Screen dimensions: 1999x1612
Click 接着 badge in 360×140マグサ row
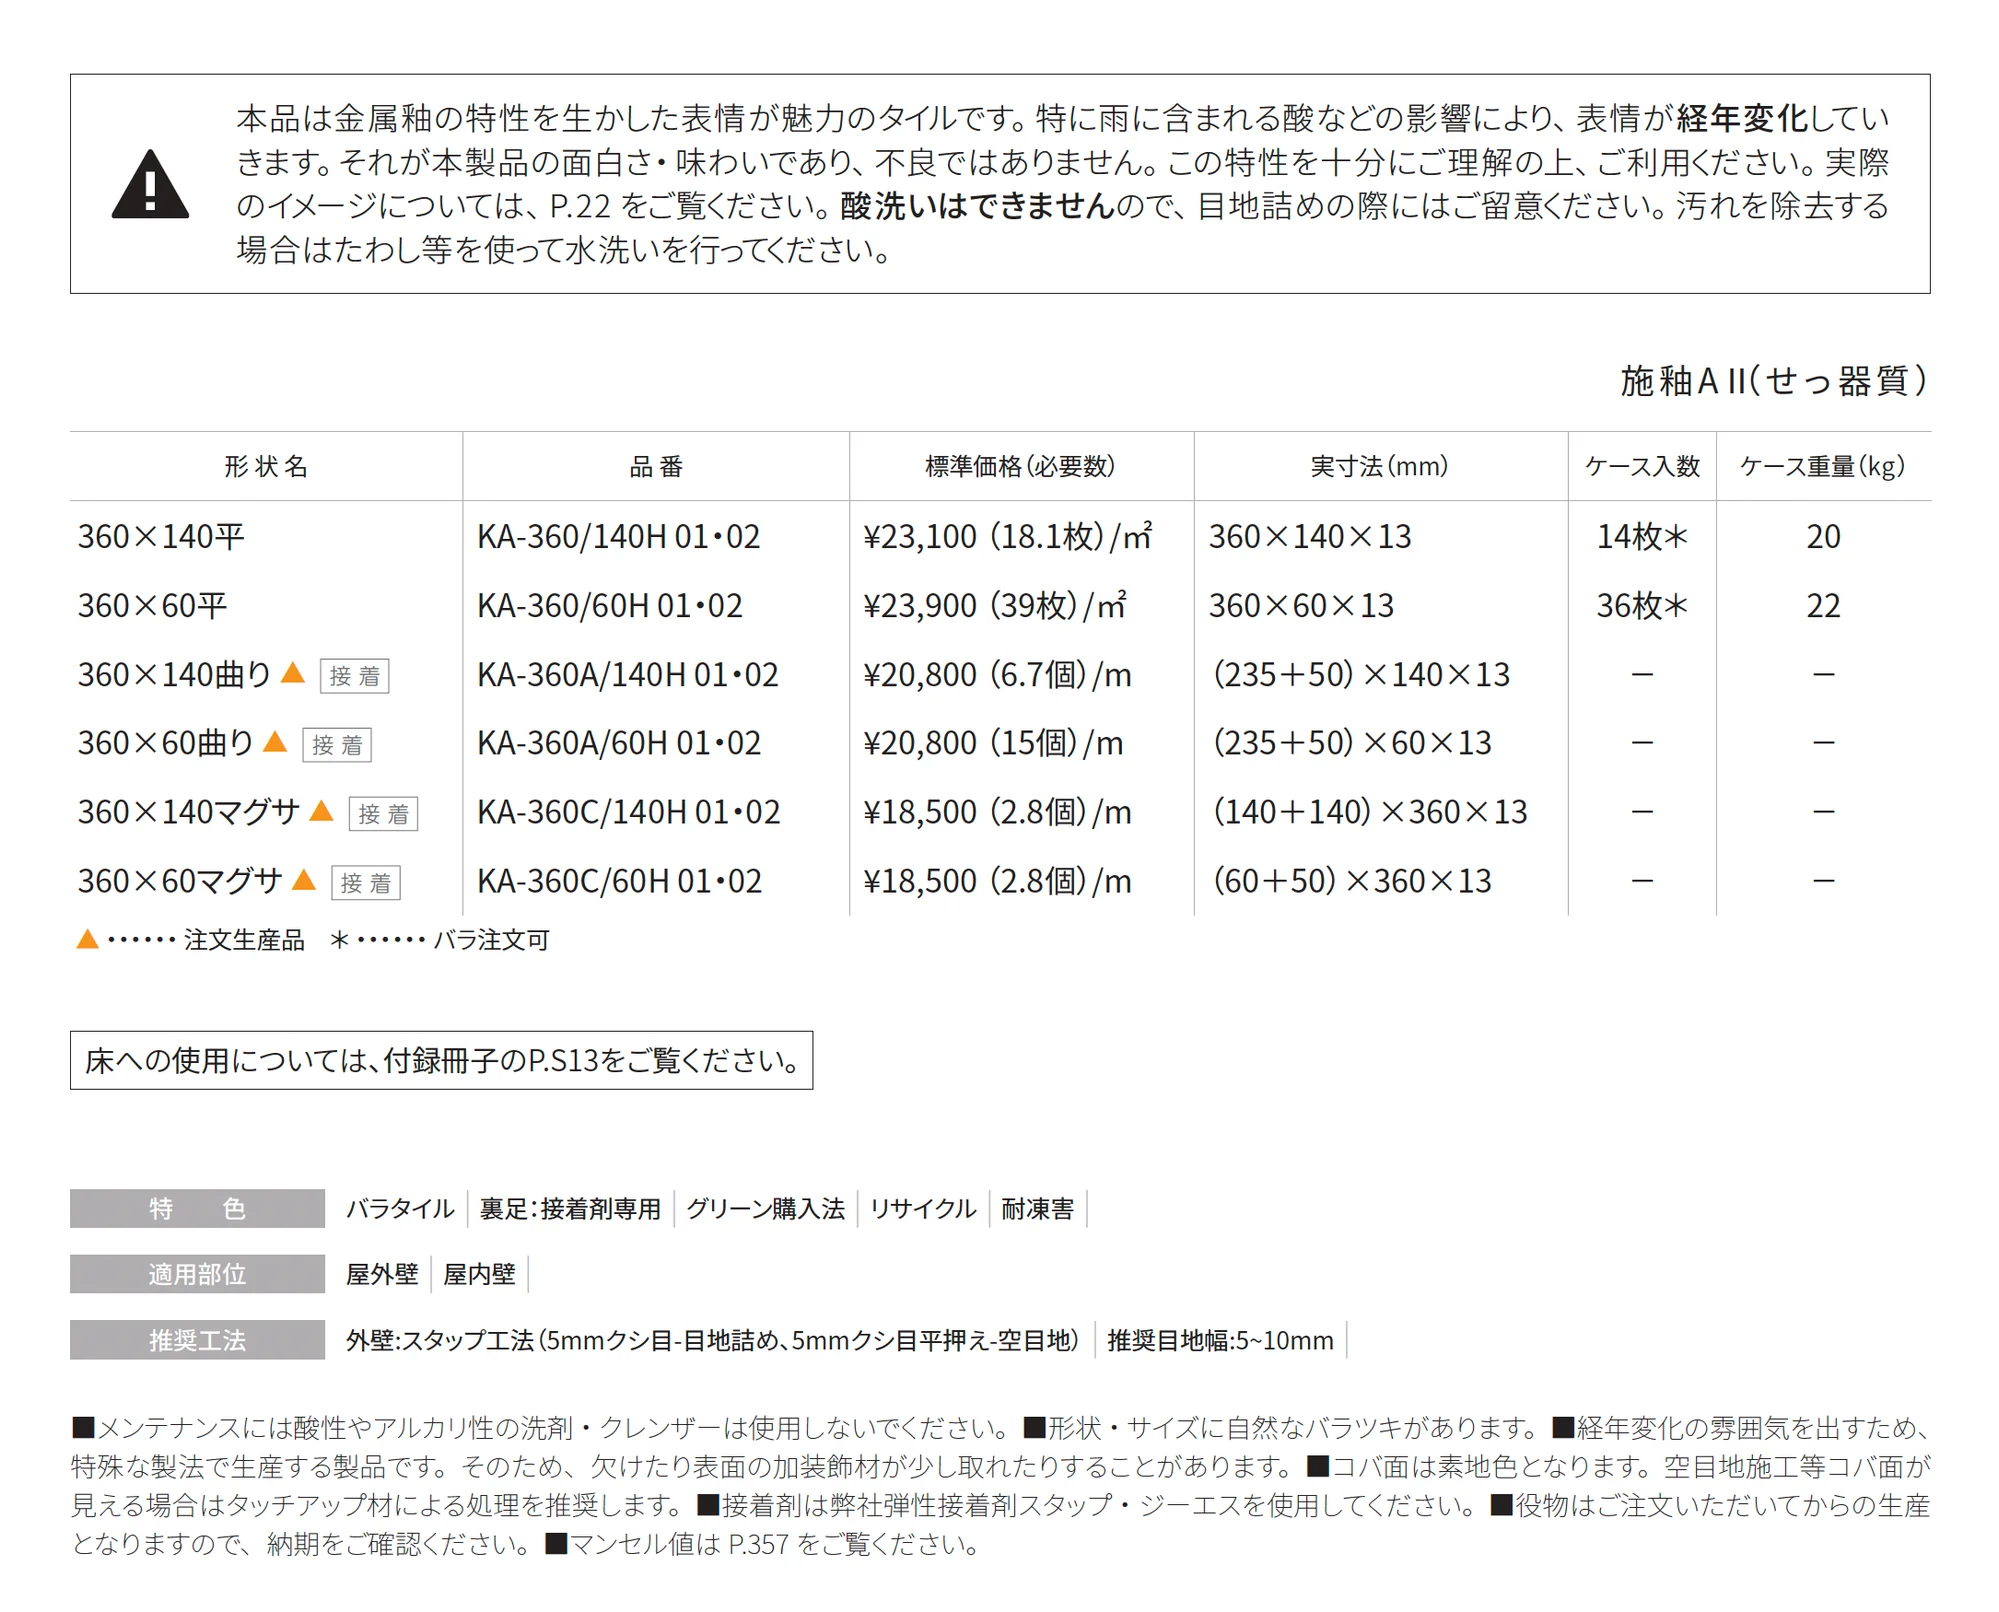click(383, 814)
